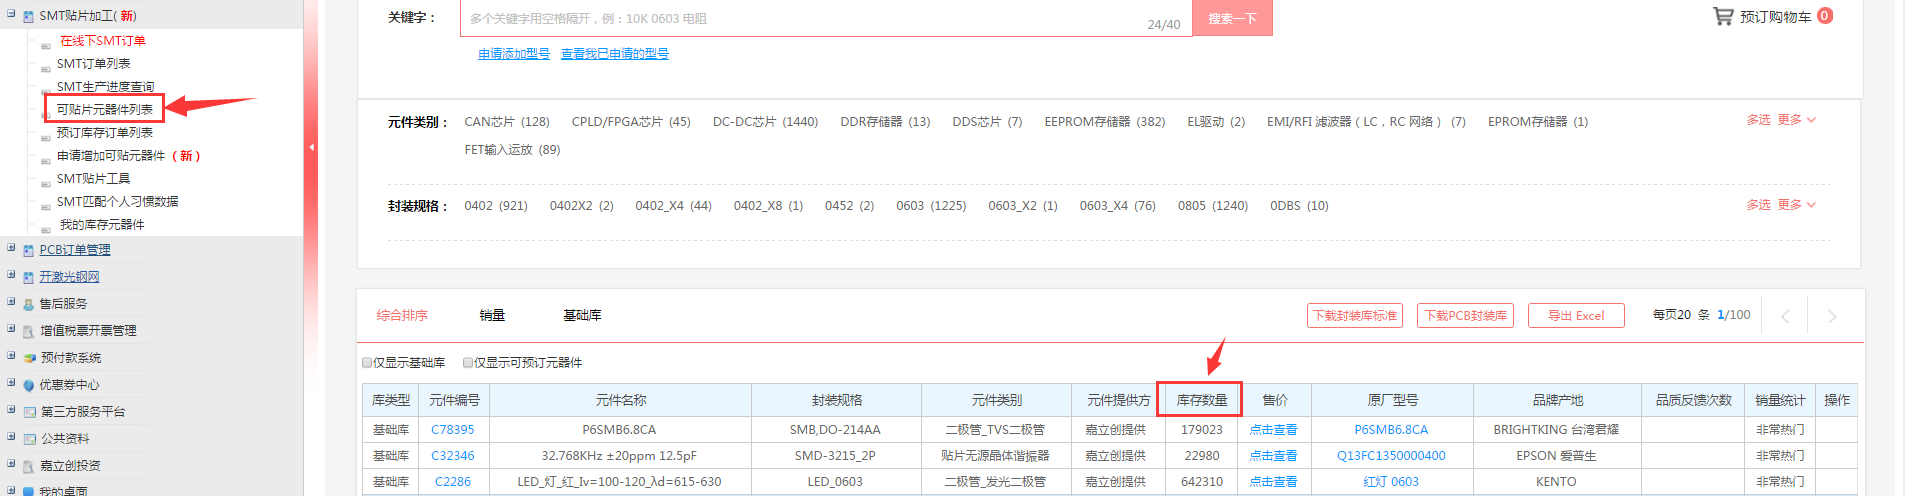
Task: Expand 更多 in 封装规格 row
Action: (x=1796, y=205)
